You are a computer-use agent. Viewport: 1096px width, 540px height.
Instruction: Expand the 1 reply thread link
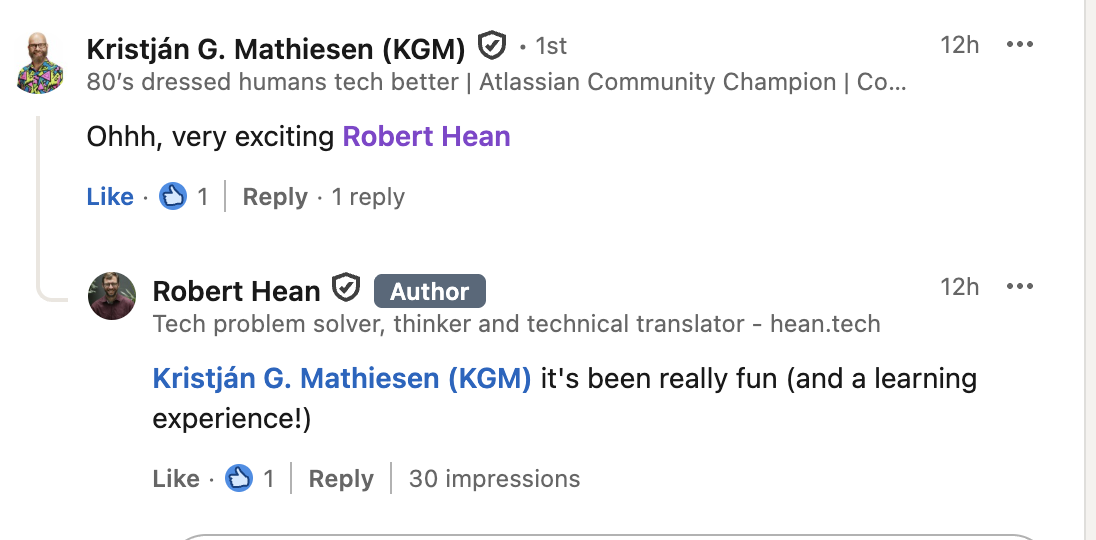tap(368, 197)
